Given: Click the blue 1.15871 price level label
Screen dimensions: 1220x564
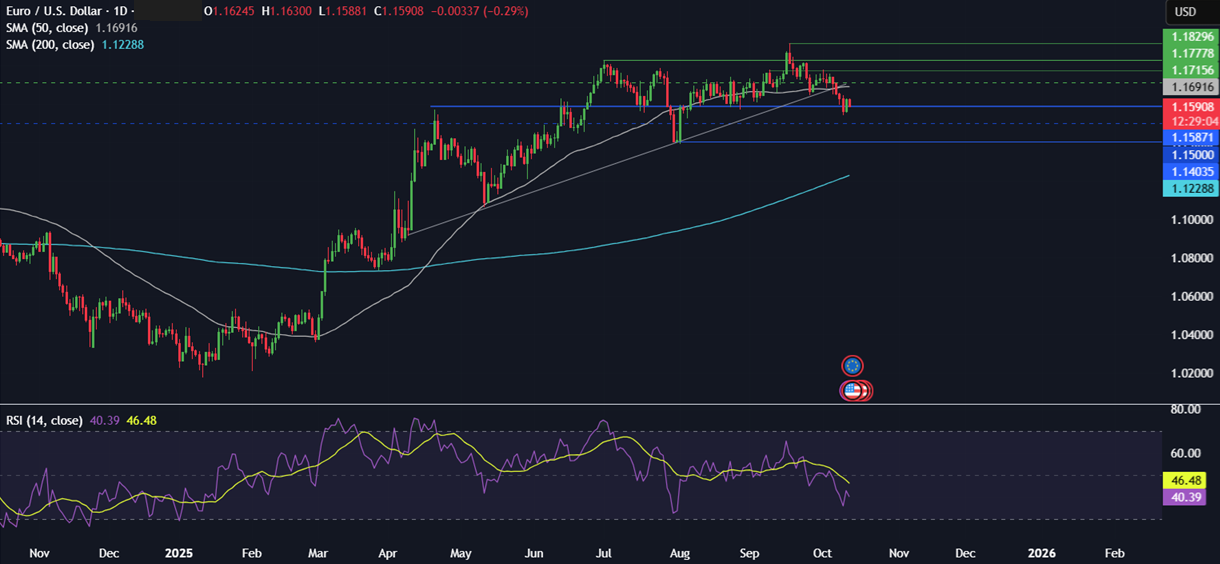Looking at the screenshot, I should pos(1188,136).
